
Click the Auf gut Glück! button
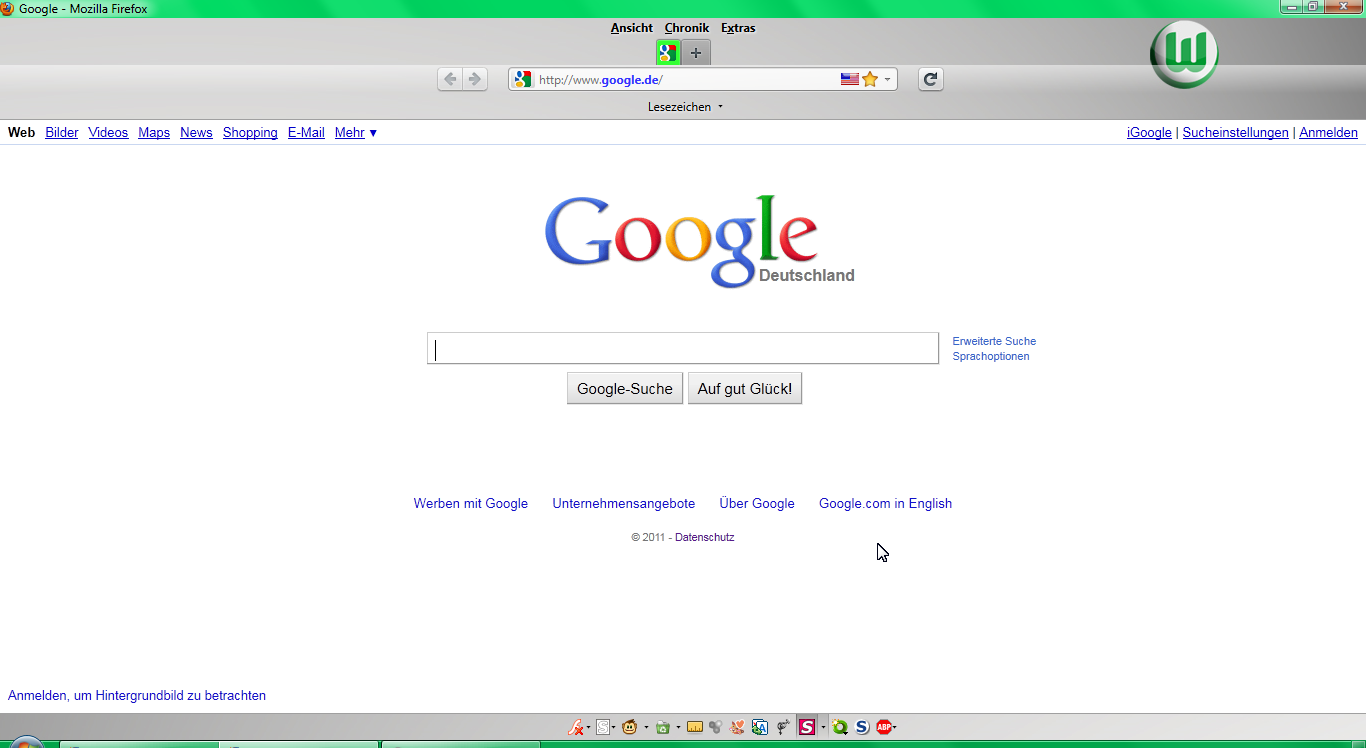[x=745, y=389]
